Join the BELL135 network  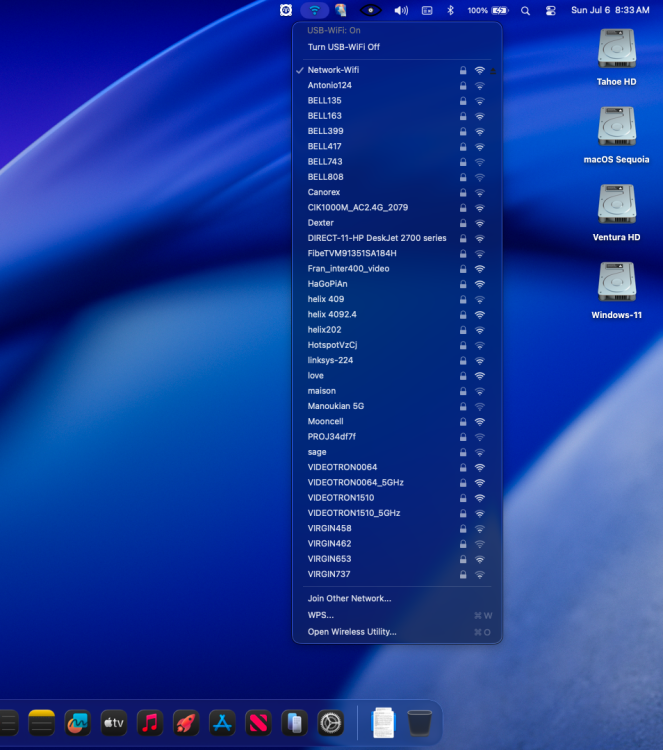397,100
